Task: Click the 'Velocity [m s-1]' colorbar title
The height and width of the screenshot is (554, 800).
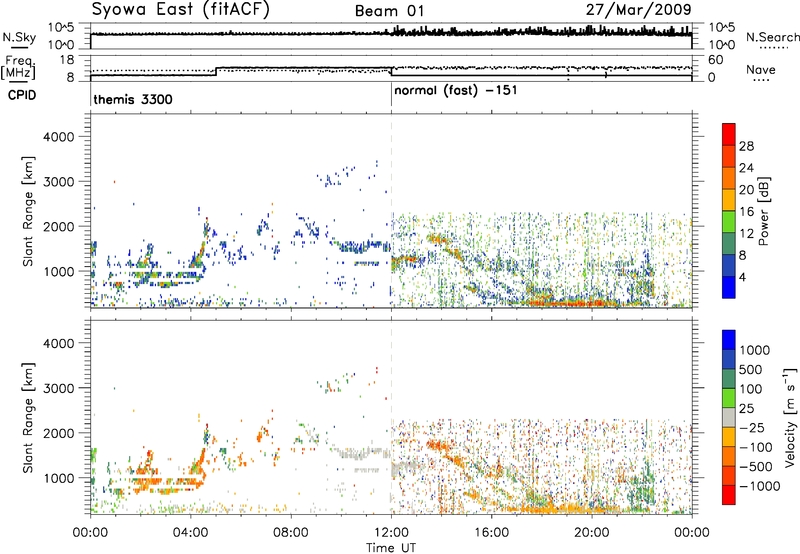Action: [x=790, y=417]
